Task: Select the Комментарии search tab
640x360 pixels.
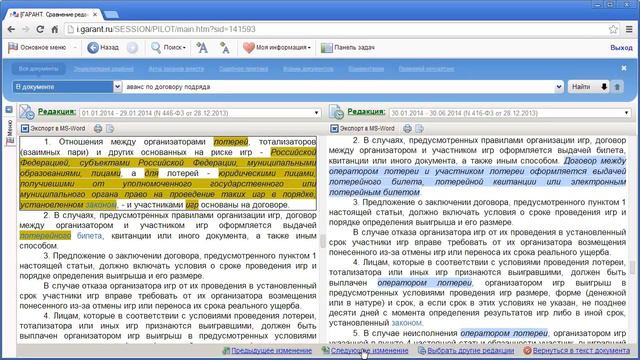Action: click(x=366, y=69)
